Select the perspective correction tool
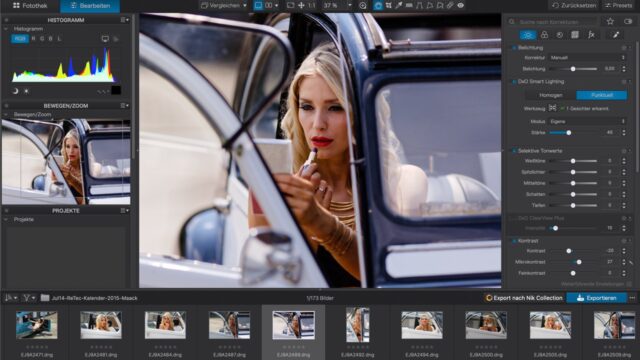This screenshot has width=640, height=360. tap(419, 6)
